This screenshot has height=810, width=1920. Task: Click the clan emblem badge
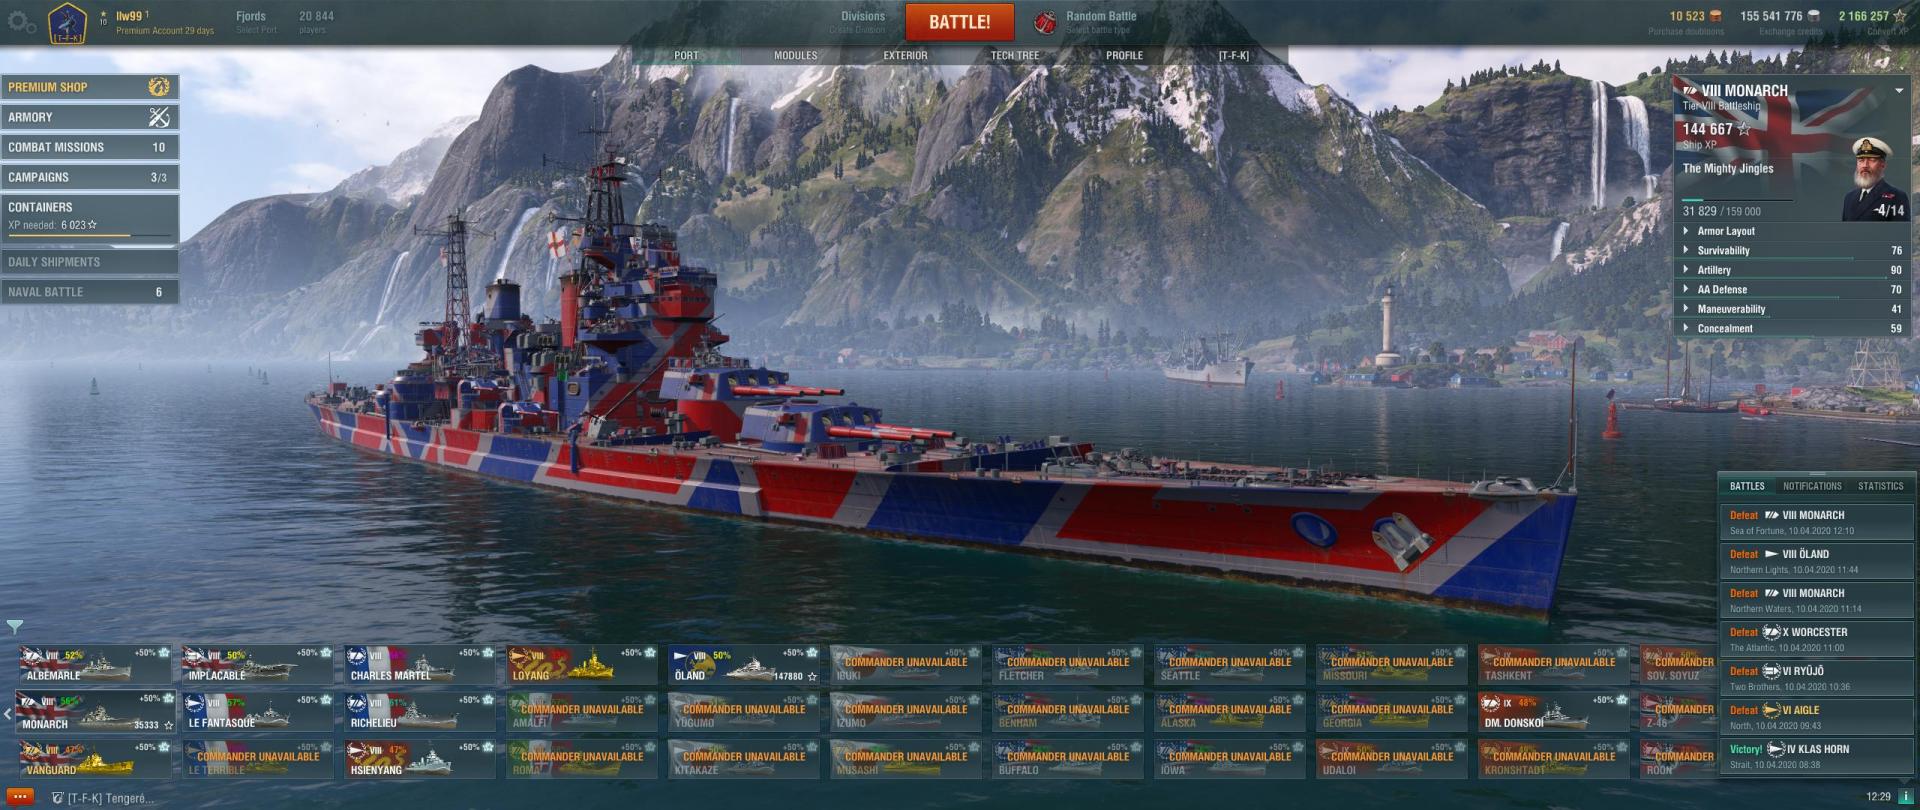(67, 22)
